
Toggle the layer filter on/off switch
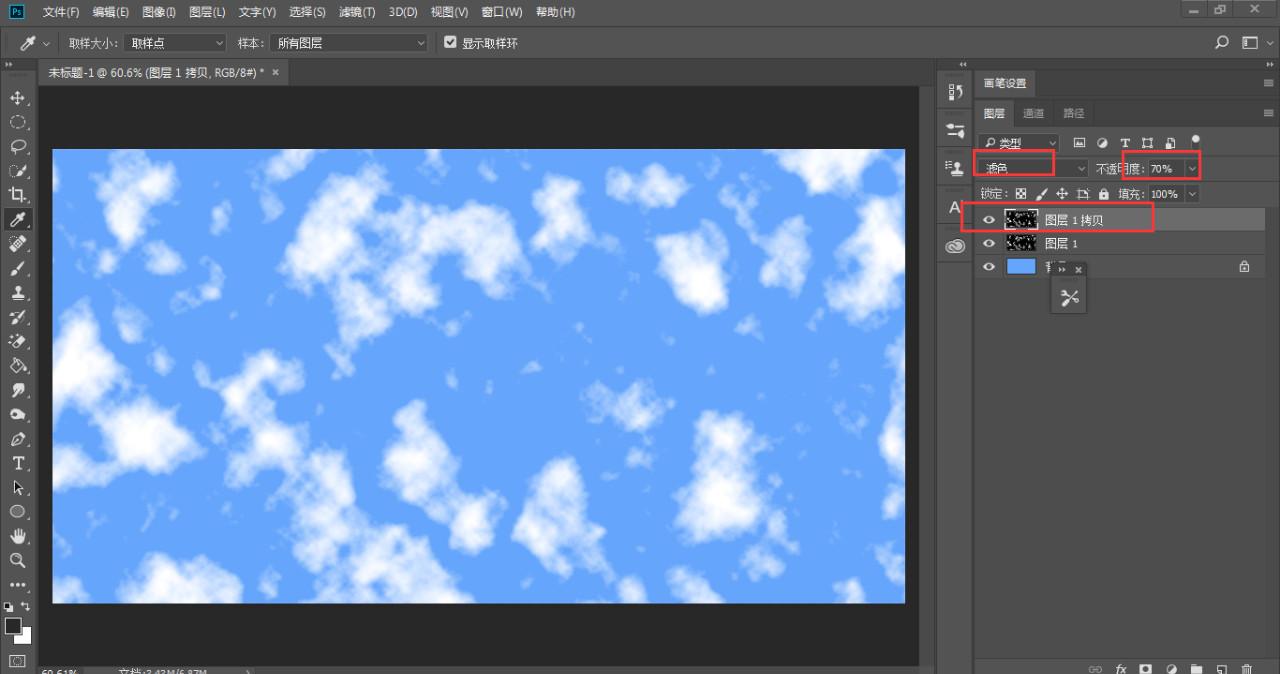pos(1195,142)
